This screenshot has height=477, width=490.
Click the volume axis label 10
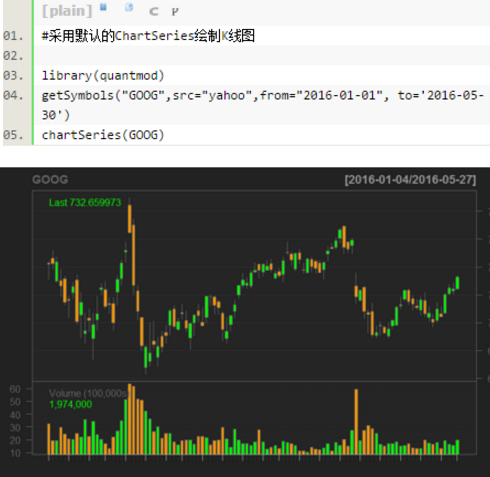[x=15, y=453]
